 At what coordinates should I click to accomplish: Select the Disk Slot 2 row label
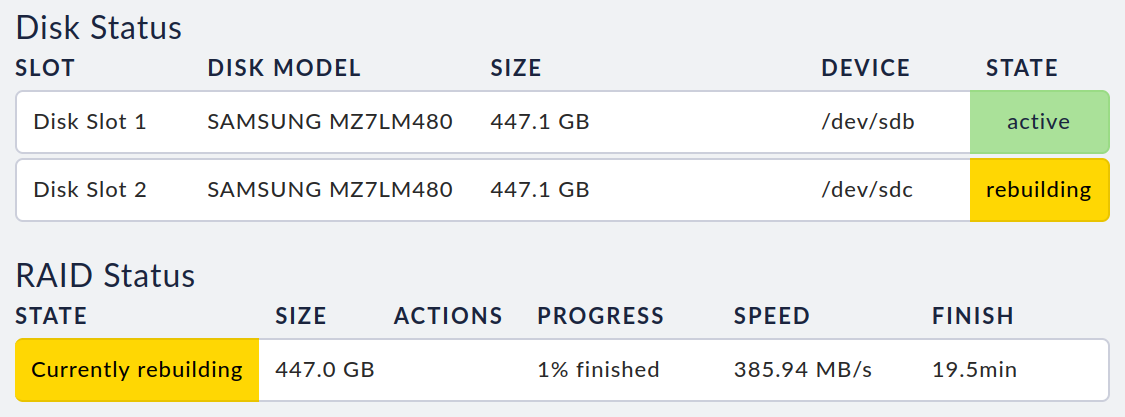tap(90, 189)
